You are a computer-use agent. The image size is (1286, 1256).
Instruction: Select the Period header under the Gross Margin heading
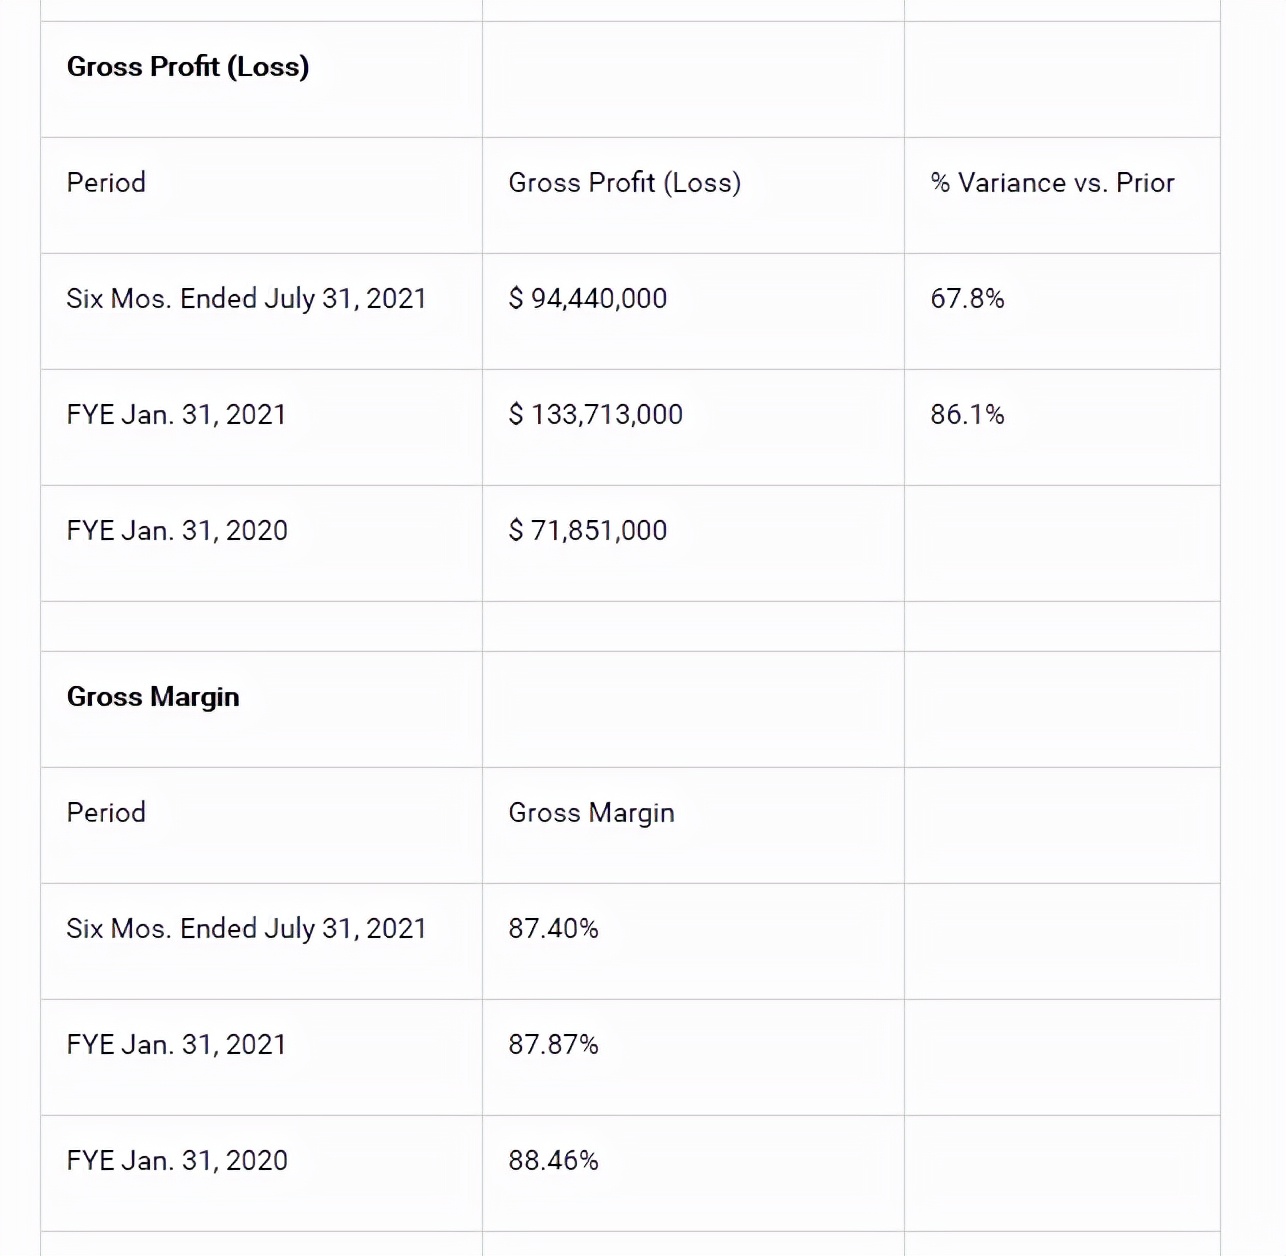[106, 813]
